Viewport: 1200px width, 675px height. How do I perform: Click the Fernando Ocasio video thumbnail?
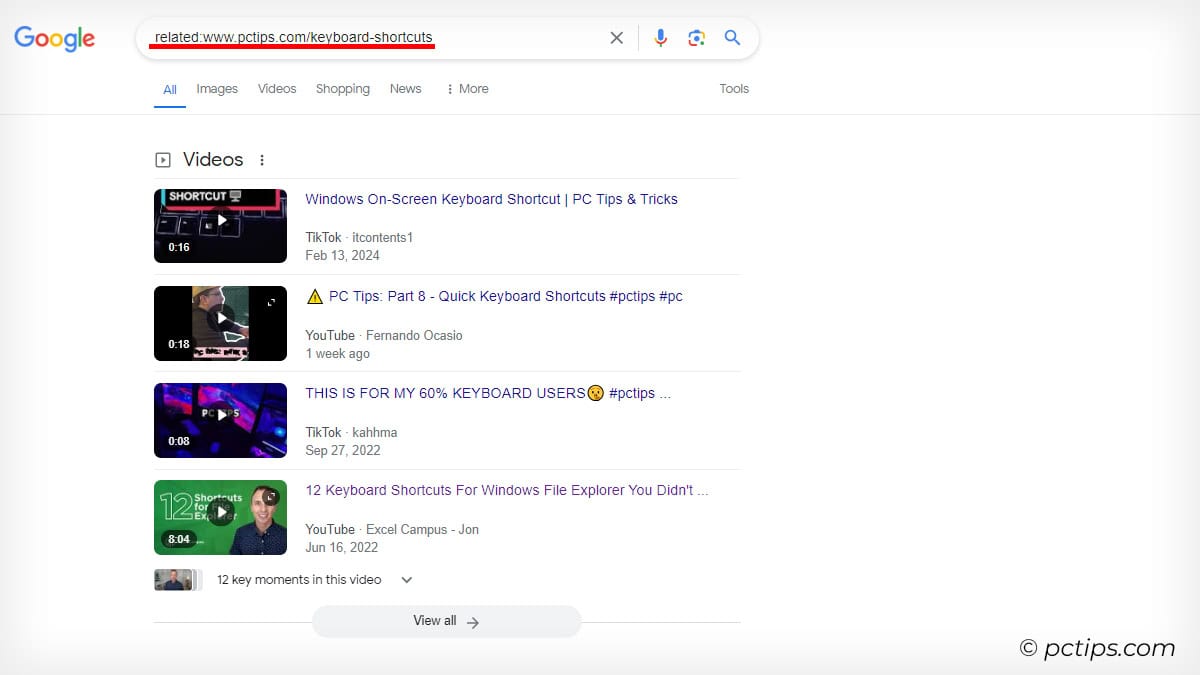tap(220, 323)
